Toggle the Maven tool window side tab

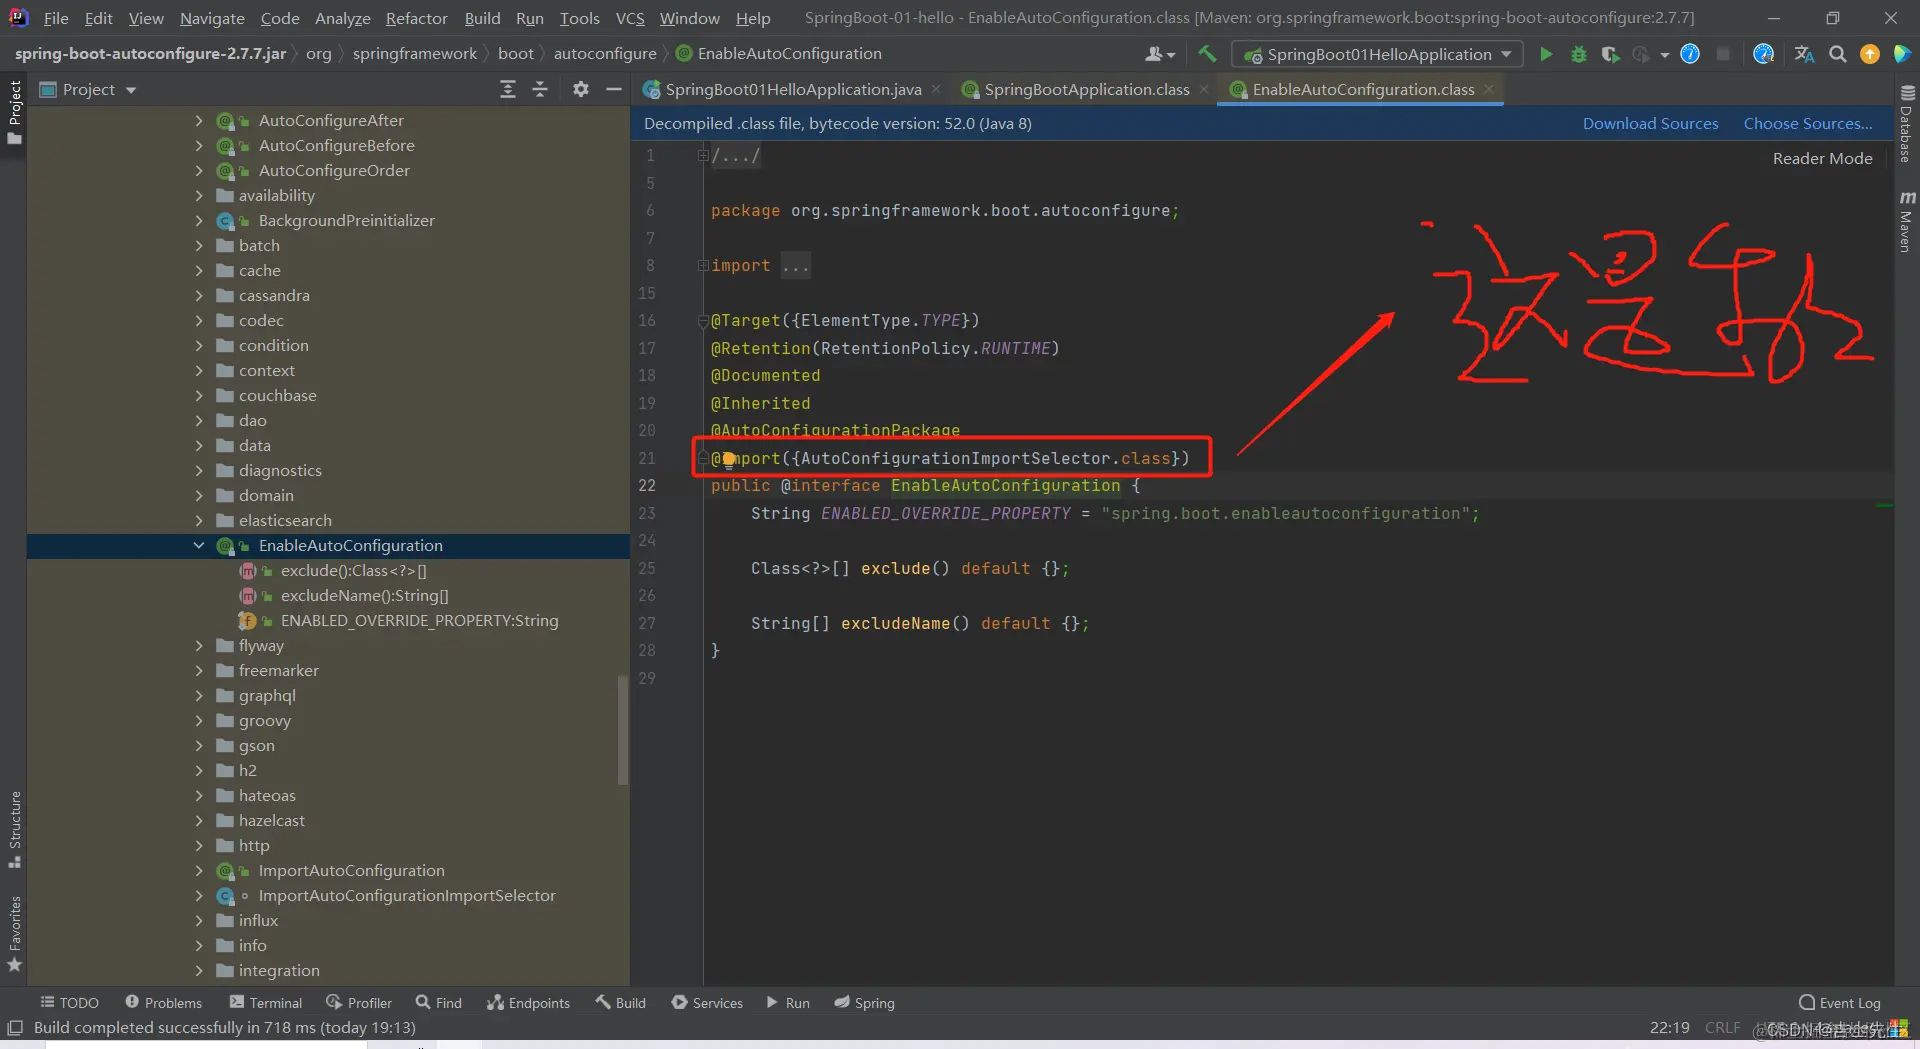[x=1906, y=221]
